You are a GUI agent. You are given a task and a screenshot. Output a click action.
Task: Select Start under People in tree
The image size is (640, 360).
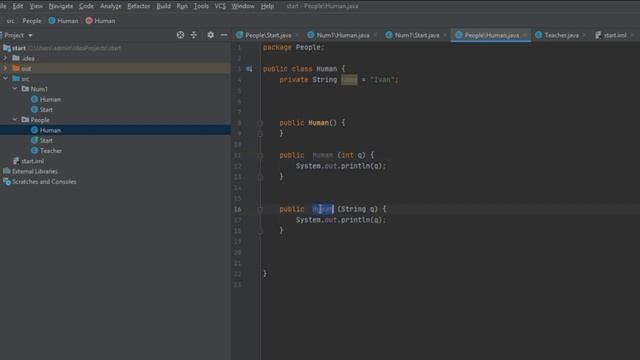point(46,140)
